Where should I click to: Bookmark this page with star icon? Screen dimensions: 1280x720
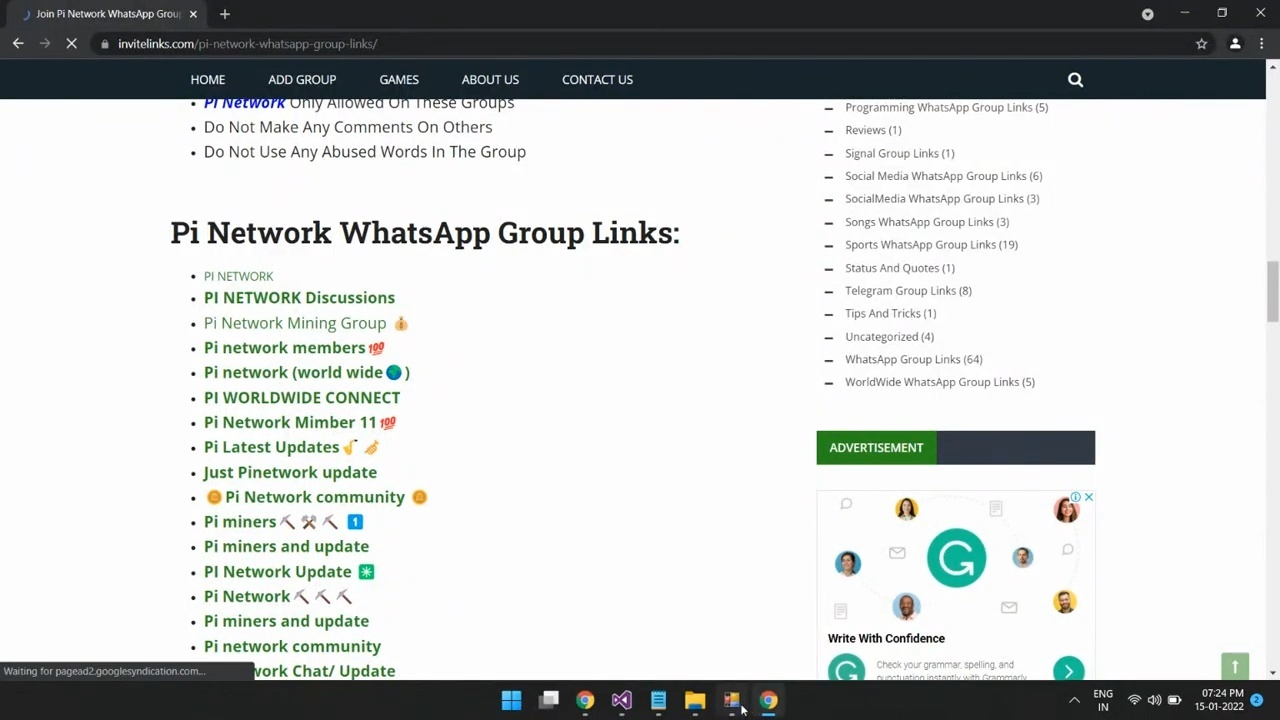(1201, 44)
